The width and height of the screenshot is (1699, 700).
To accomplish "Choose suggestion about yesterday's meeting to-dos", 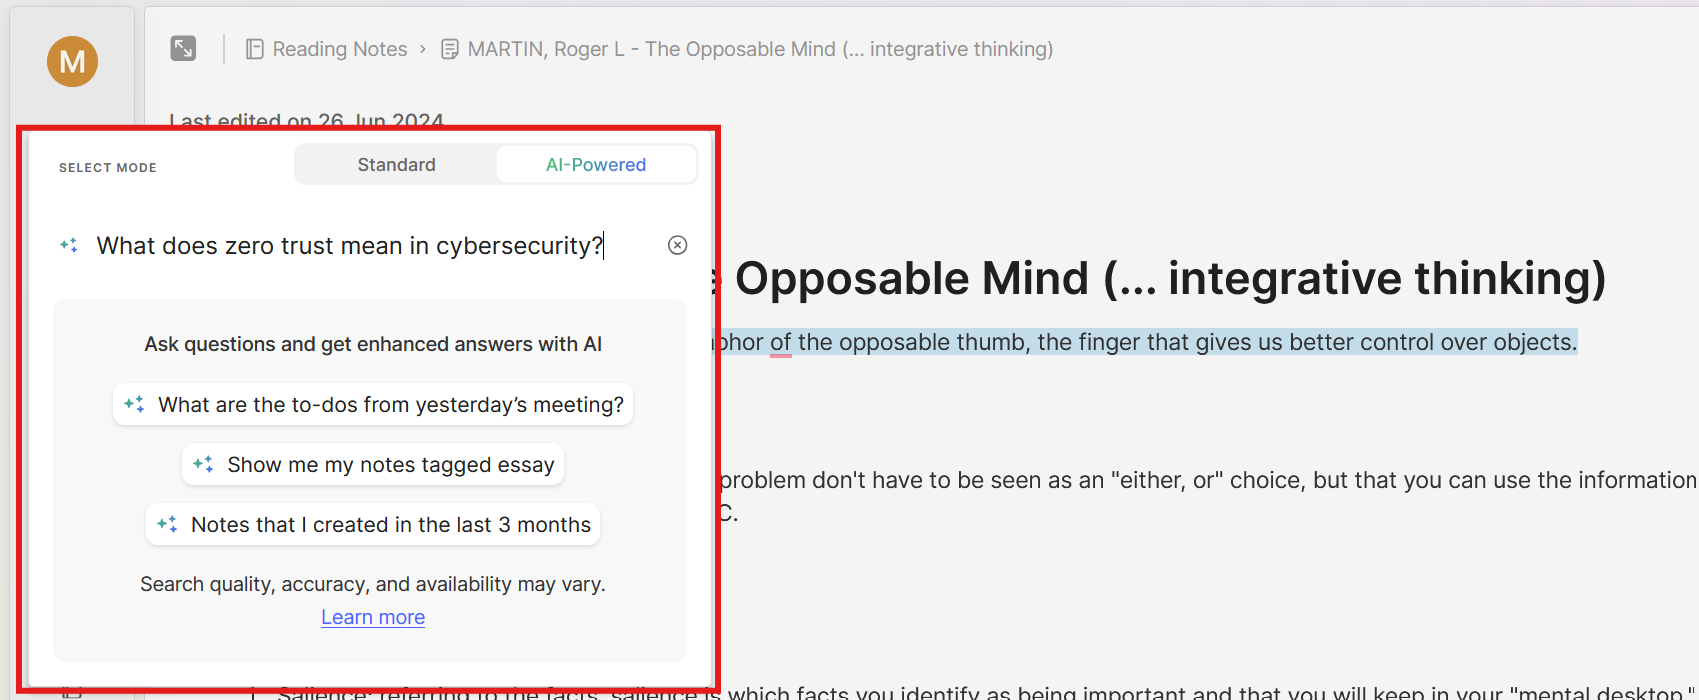I will click(373, 404).
